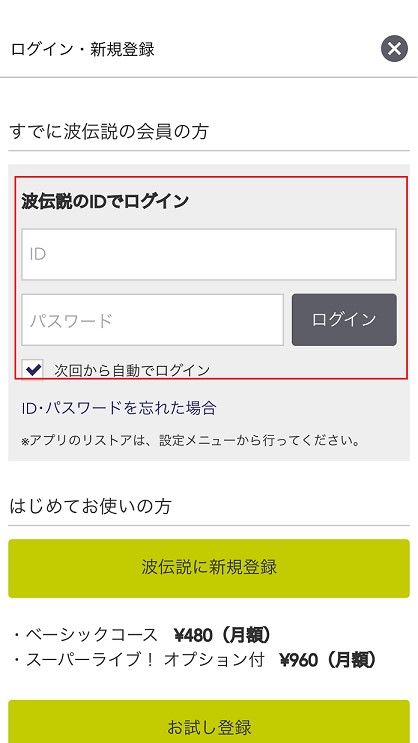Viewport: 418px width, 743px height.
Task: Click into the パスワード field
Action: coord(153,320)
